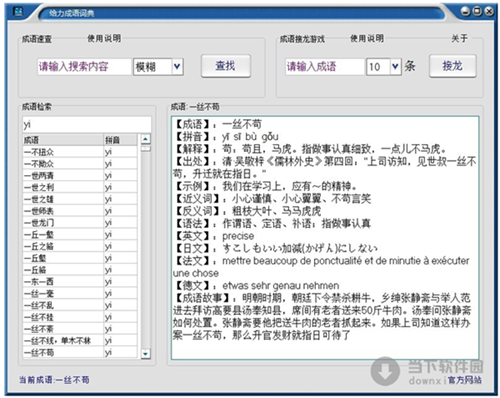500x398 pixels.
Task: Select the 一丘壑 row
Action: point(80,258)
